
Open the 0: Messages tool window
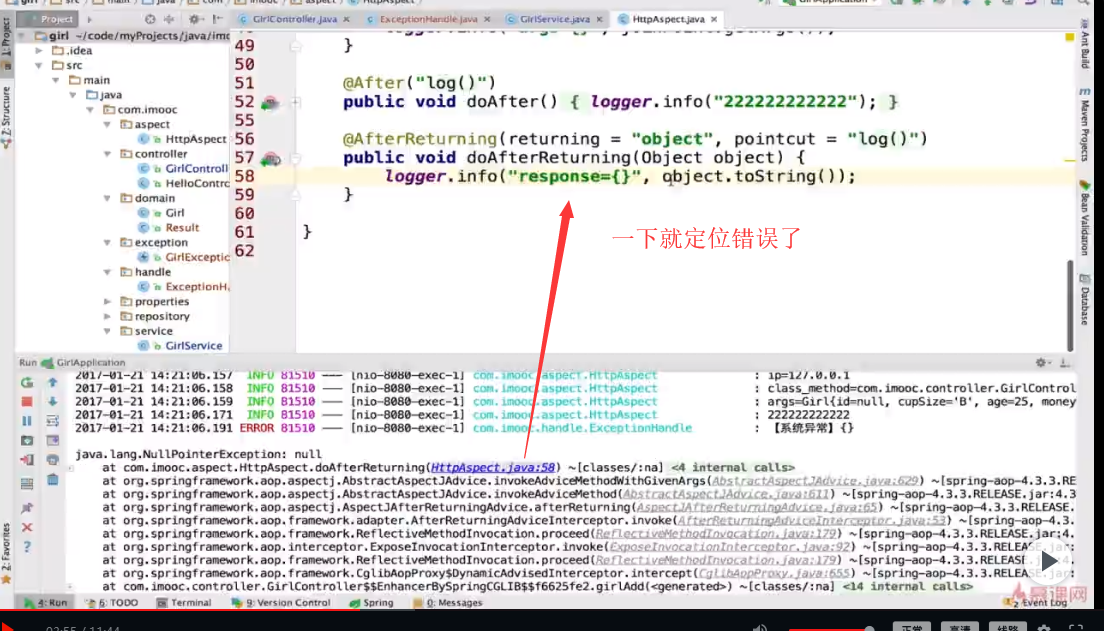tap(448, 603)
